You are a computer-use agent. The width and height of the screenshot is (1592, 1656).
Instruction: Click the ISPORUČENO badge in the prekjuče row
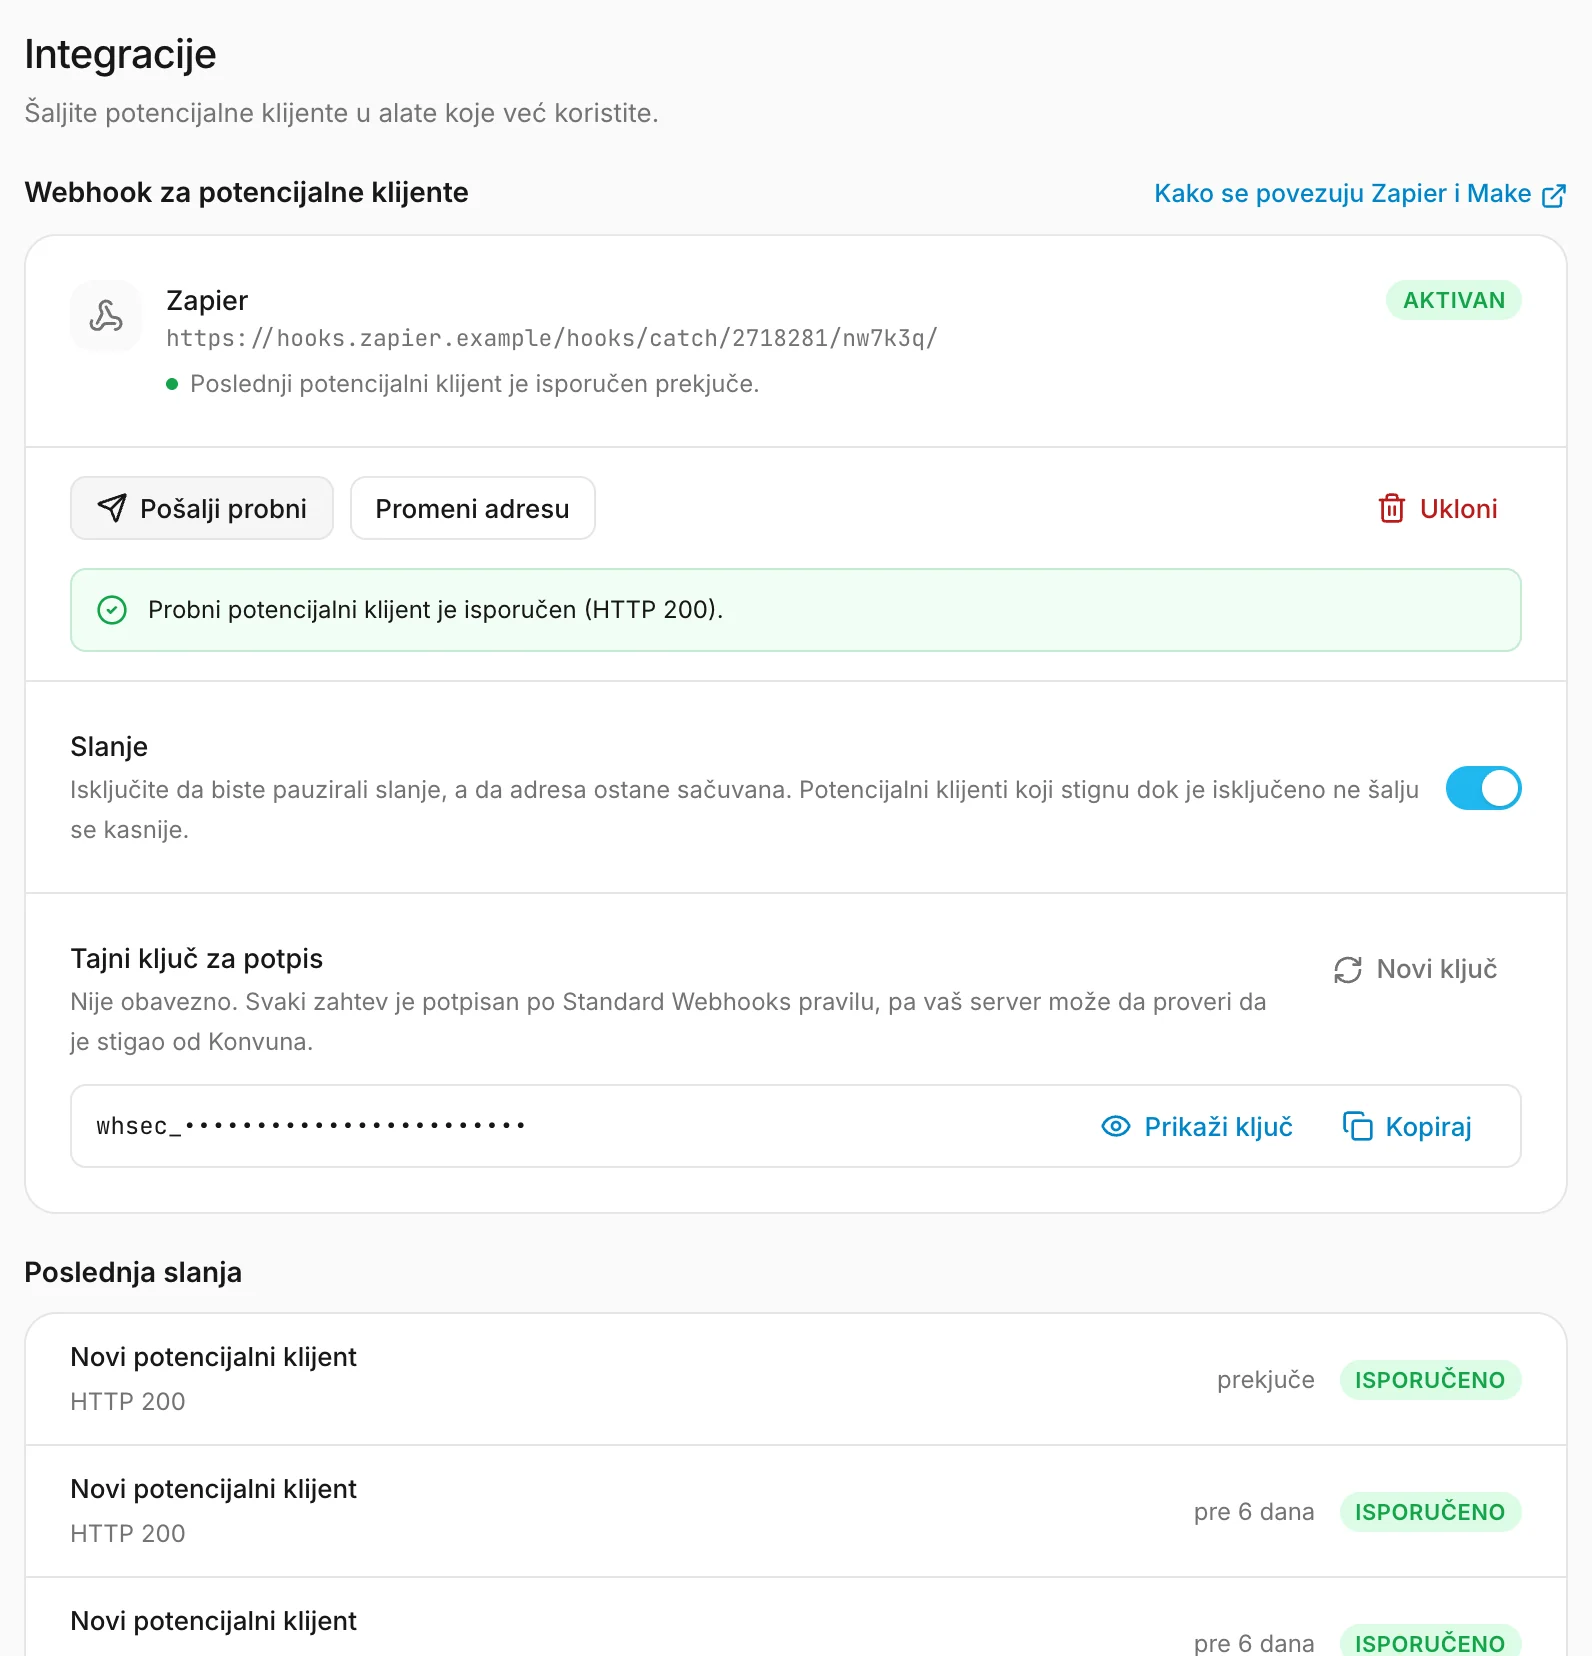point(1430,1380)
